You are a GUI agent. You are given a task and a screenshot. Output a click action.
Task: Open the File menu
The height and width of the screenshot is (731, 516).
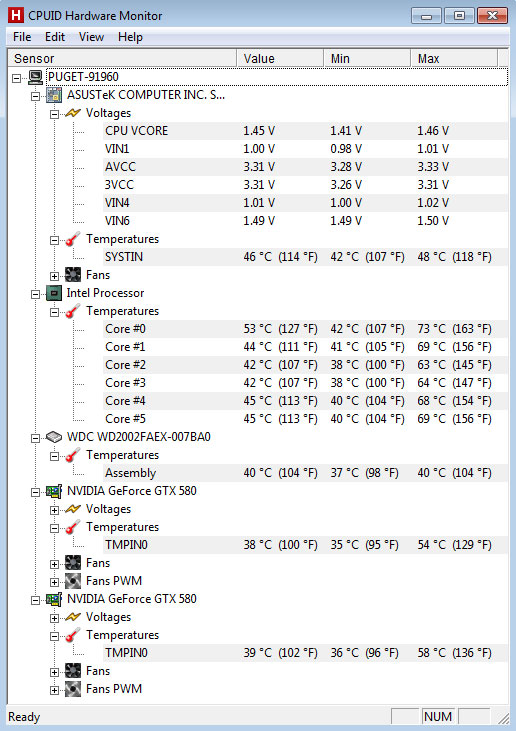coord(22,37)
